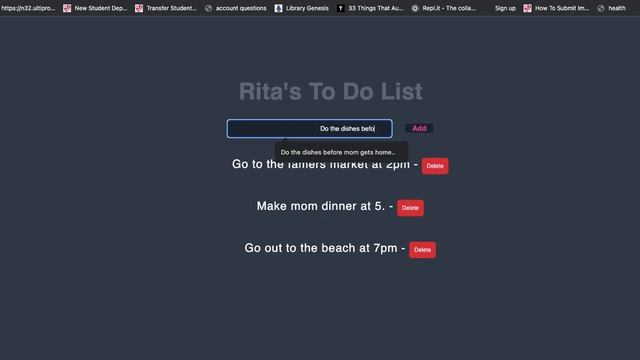The height and width of the screenshot is (360, 640).
Task: Click the account questions globe icon
Action: click(x=209, y=8)
